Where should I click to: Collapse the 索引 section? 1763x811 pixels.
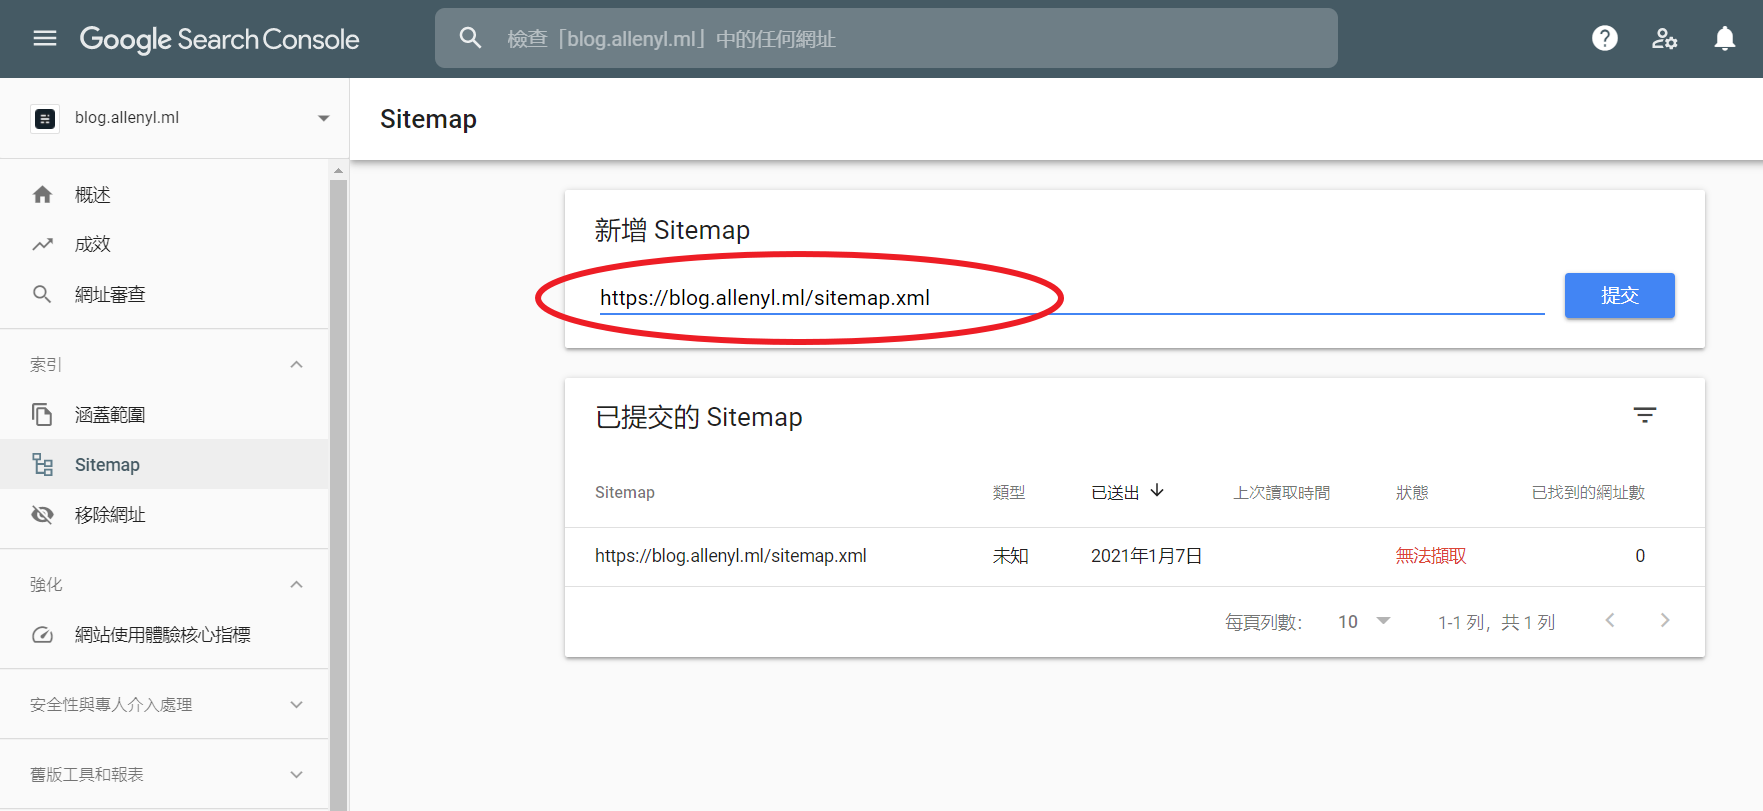point(296,365)
